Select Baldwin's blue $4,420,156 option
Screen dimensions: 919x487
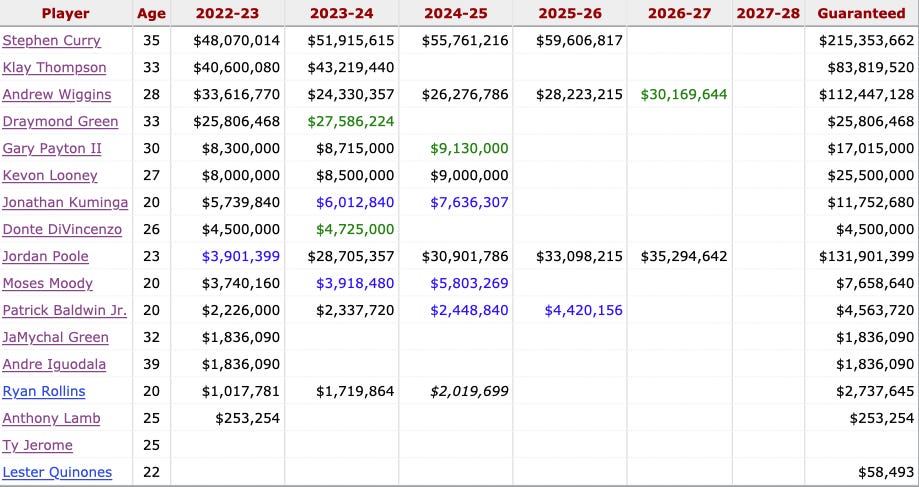pyautogui.click(x=584, y=310)
